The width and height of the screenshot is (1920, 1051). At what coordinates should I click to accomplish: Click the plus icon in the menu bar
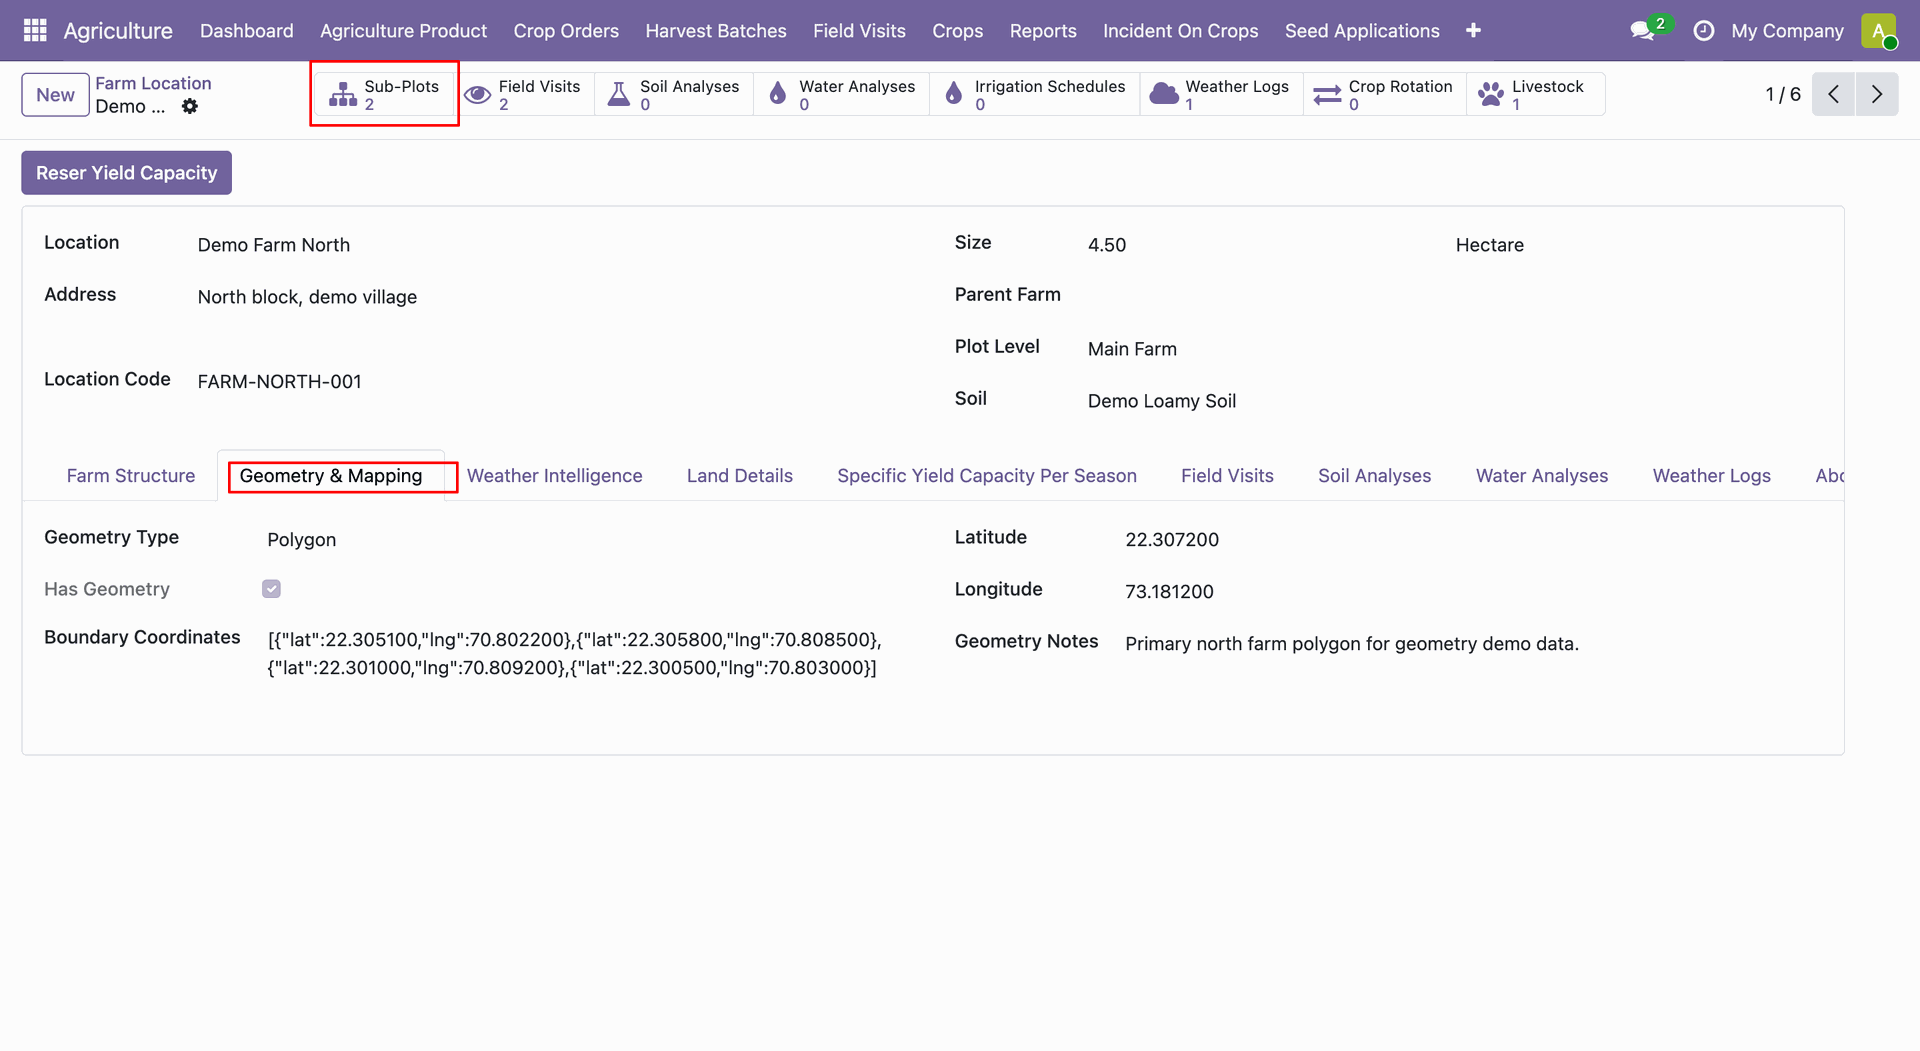coord(1473,31)
